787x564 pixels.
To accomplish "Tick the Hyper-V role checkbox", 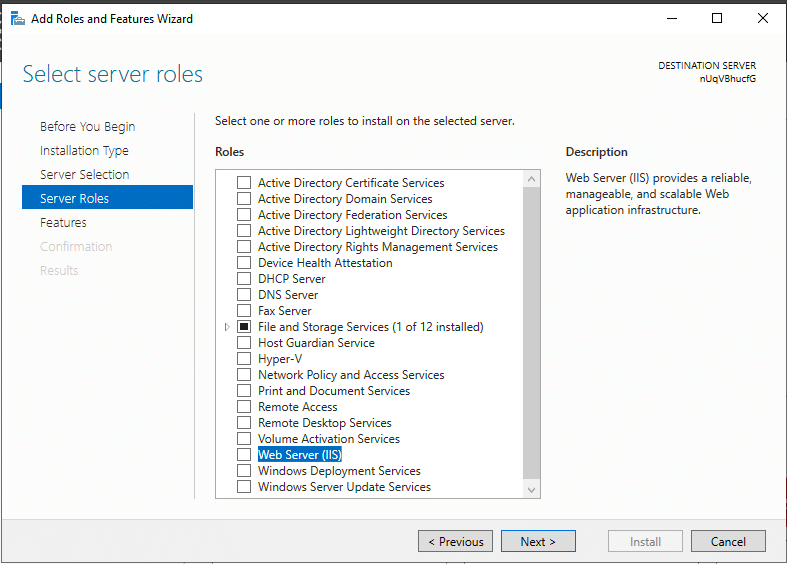I will [244, 359].
